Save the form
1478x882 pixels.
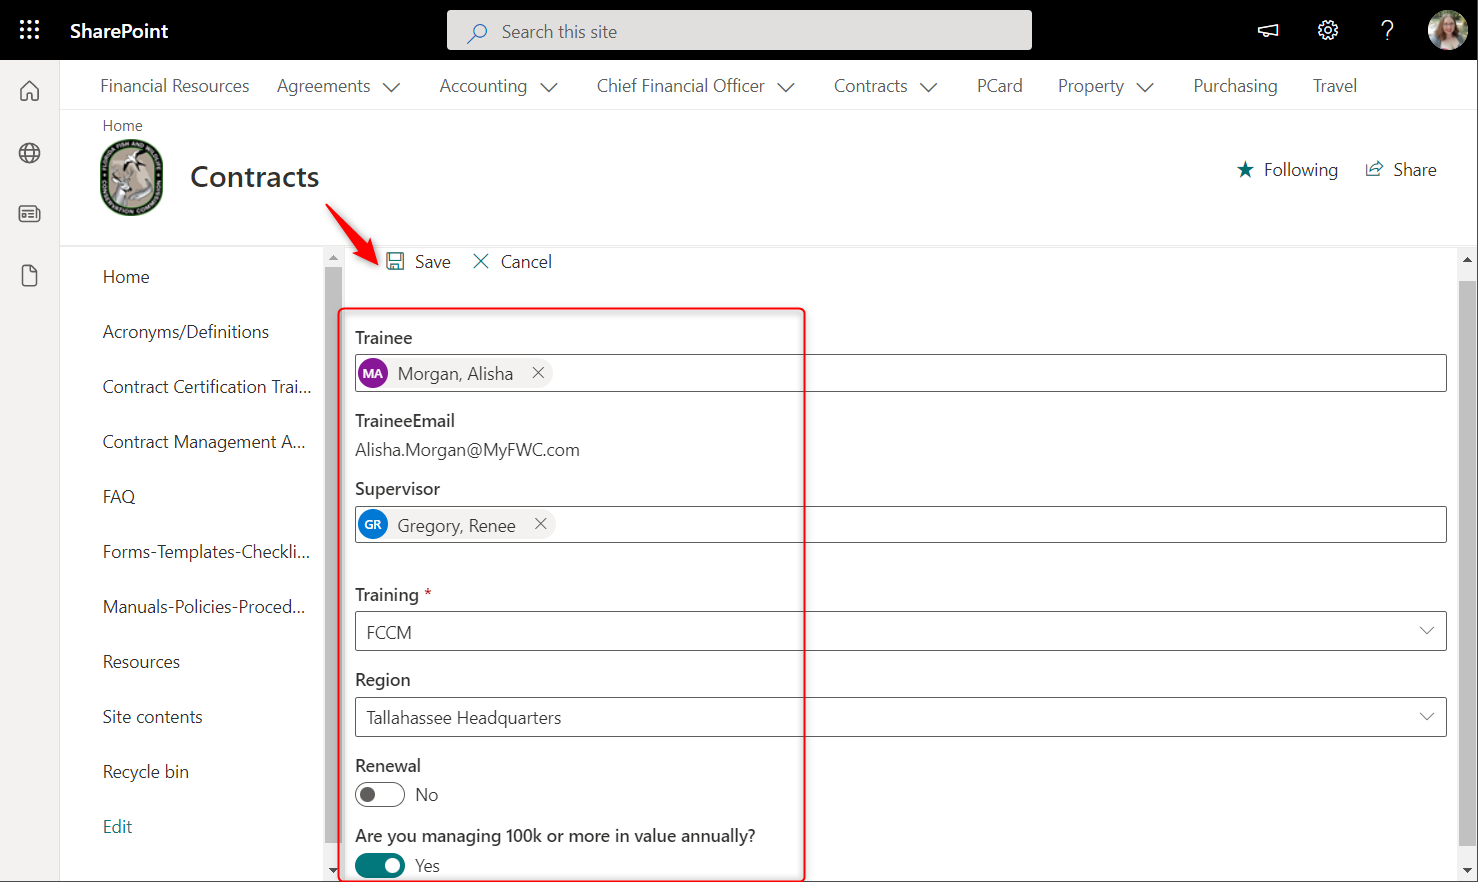pos(418,261)
